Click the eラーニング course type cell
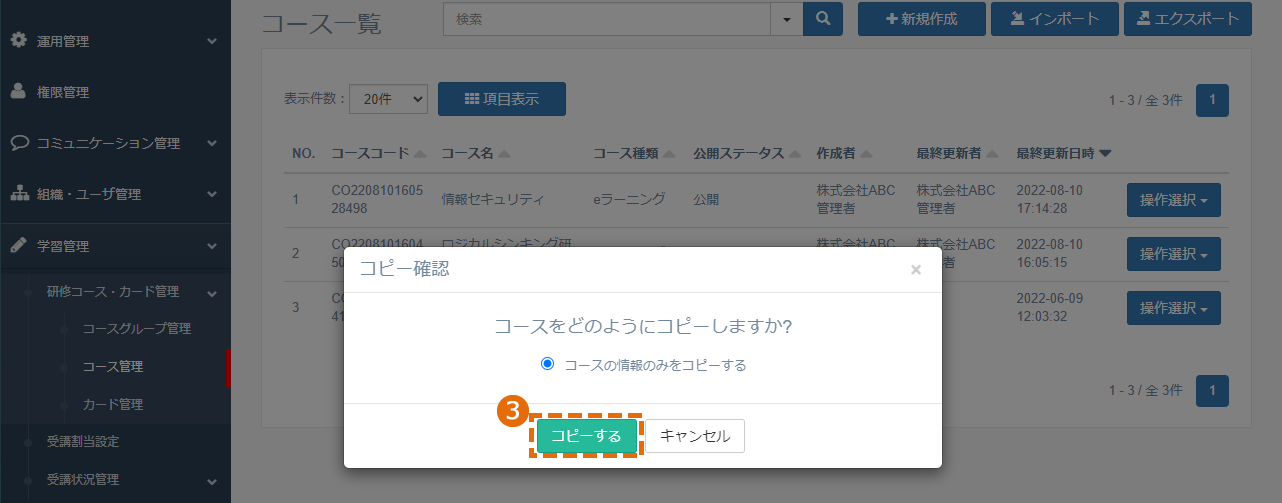Viewport: 1282px width, 503px height. pos(629,199)
